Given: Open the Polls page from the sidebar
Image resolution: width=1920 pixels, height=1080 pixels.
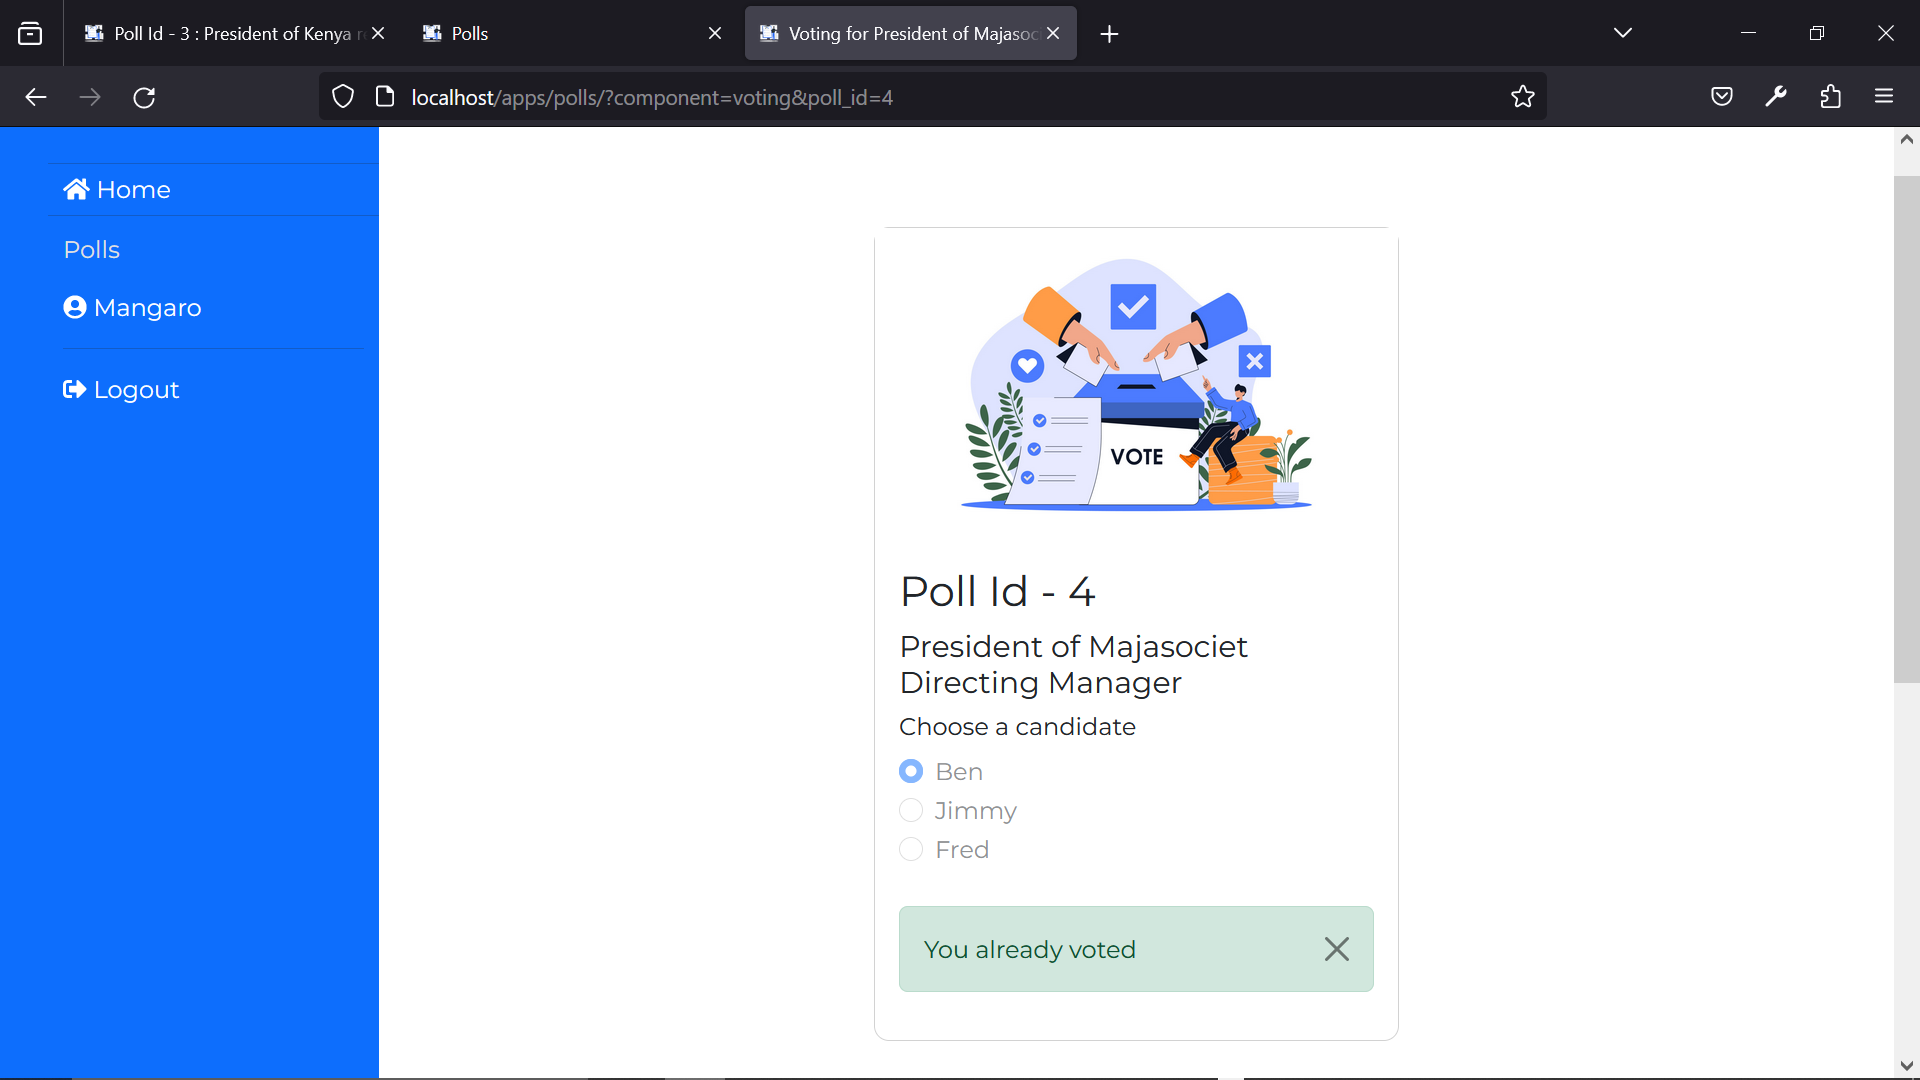Looking at the screenshot, I should (x=91, y=249).
